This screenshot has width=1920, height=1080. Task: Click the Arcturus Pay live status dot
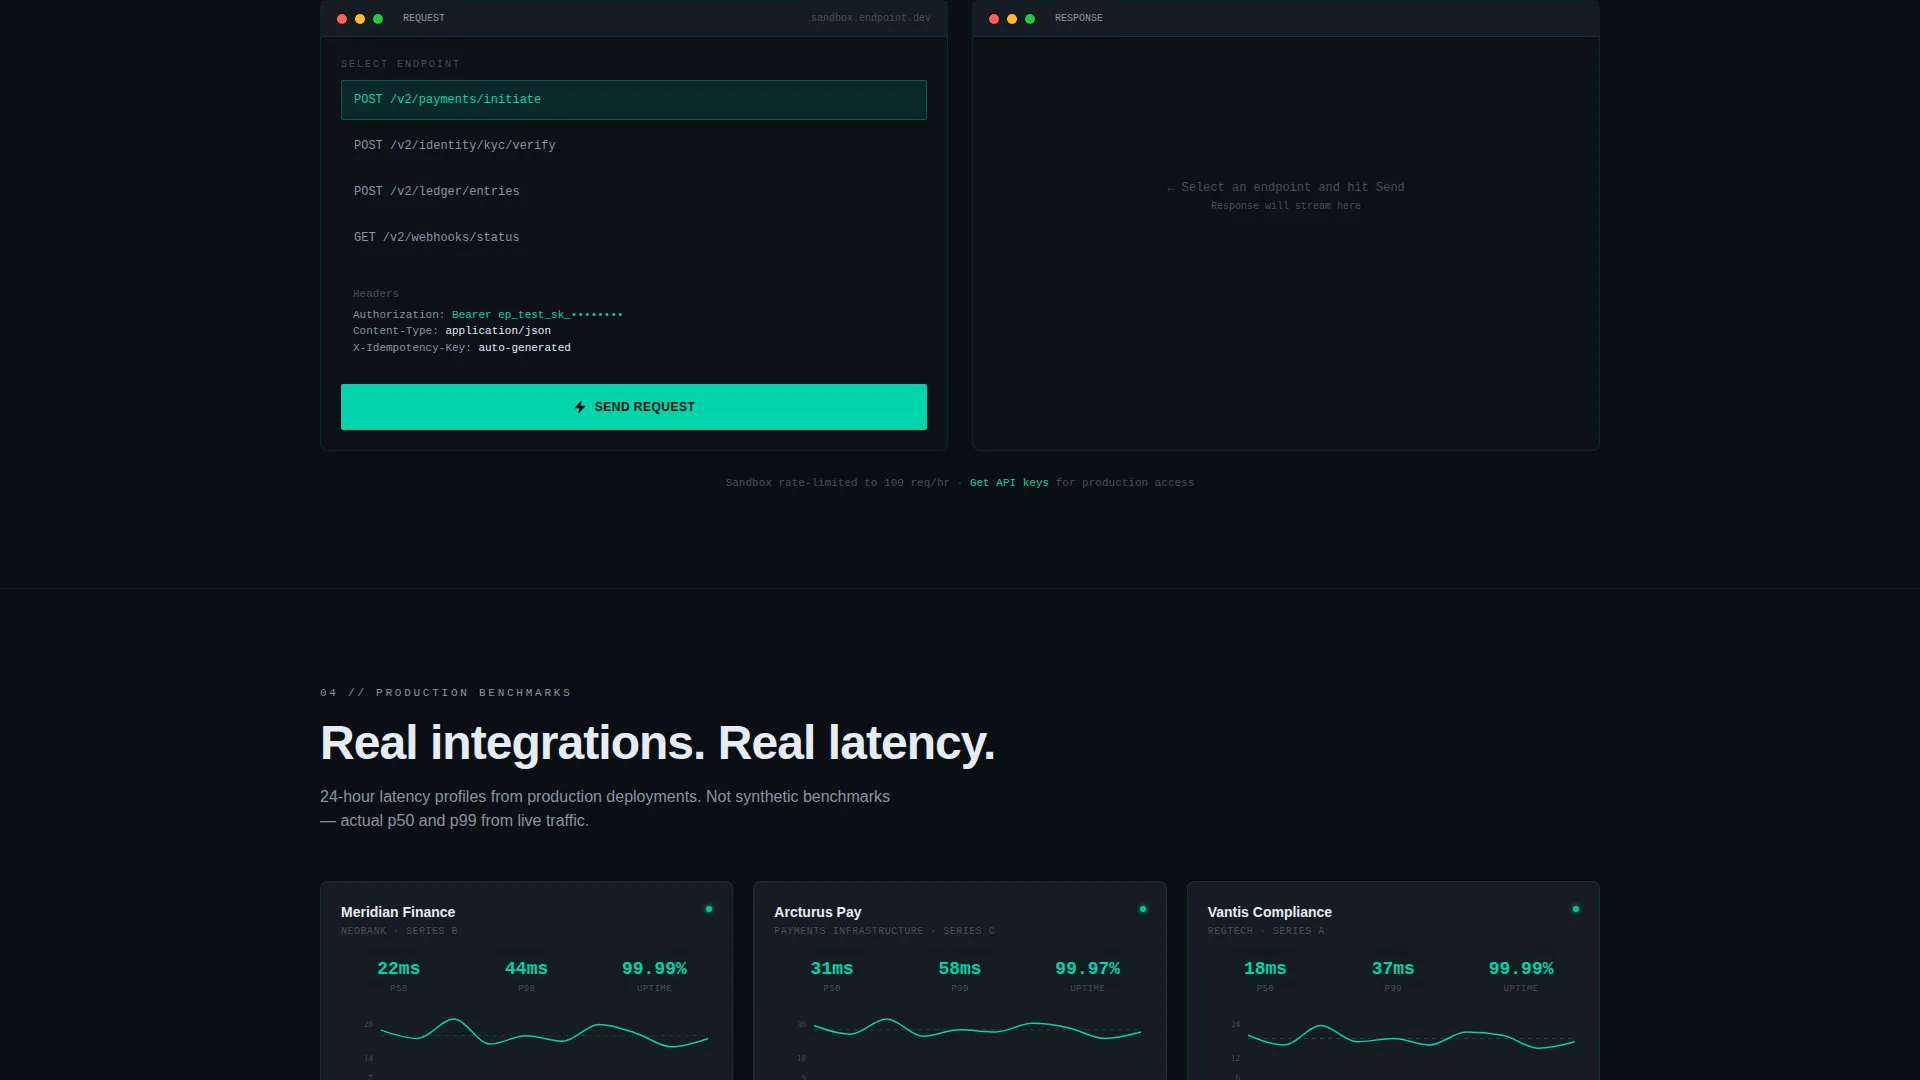[1142, 909]
